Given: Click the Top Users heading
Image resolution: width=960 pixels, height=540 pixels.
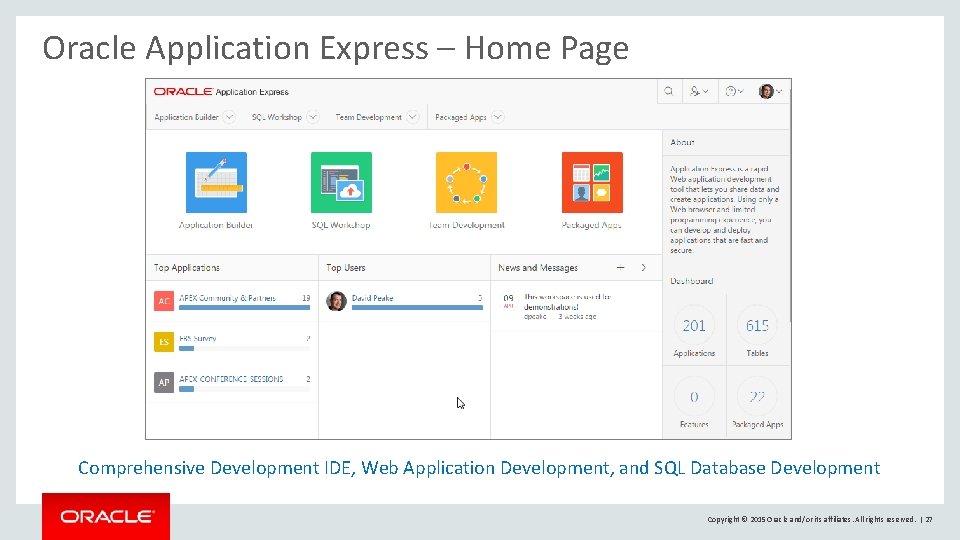Looking at the screenshot, I should (x=345, y=268).
